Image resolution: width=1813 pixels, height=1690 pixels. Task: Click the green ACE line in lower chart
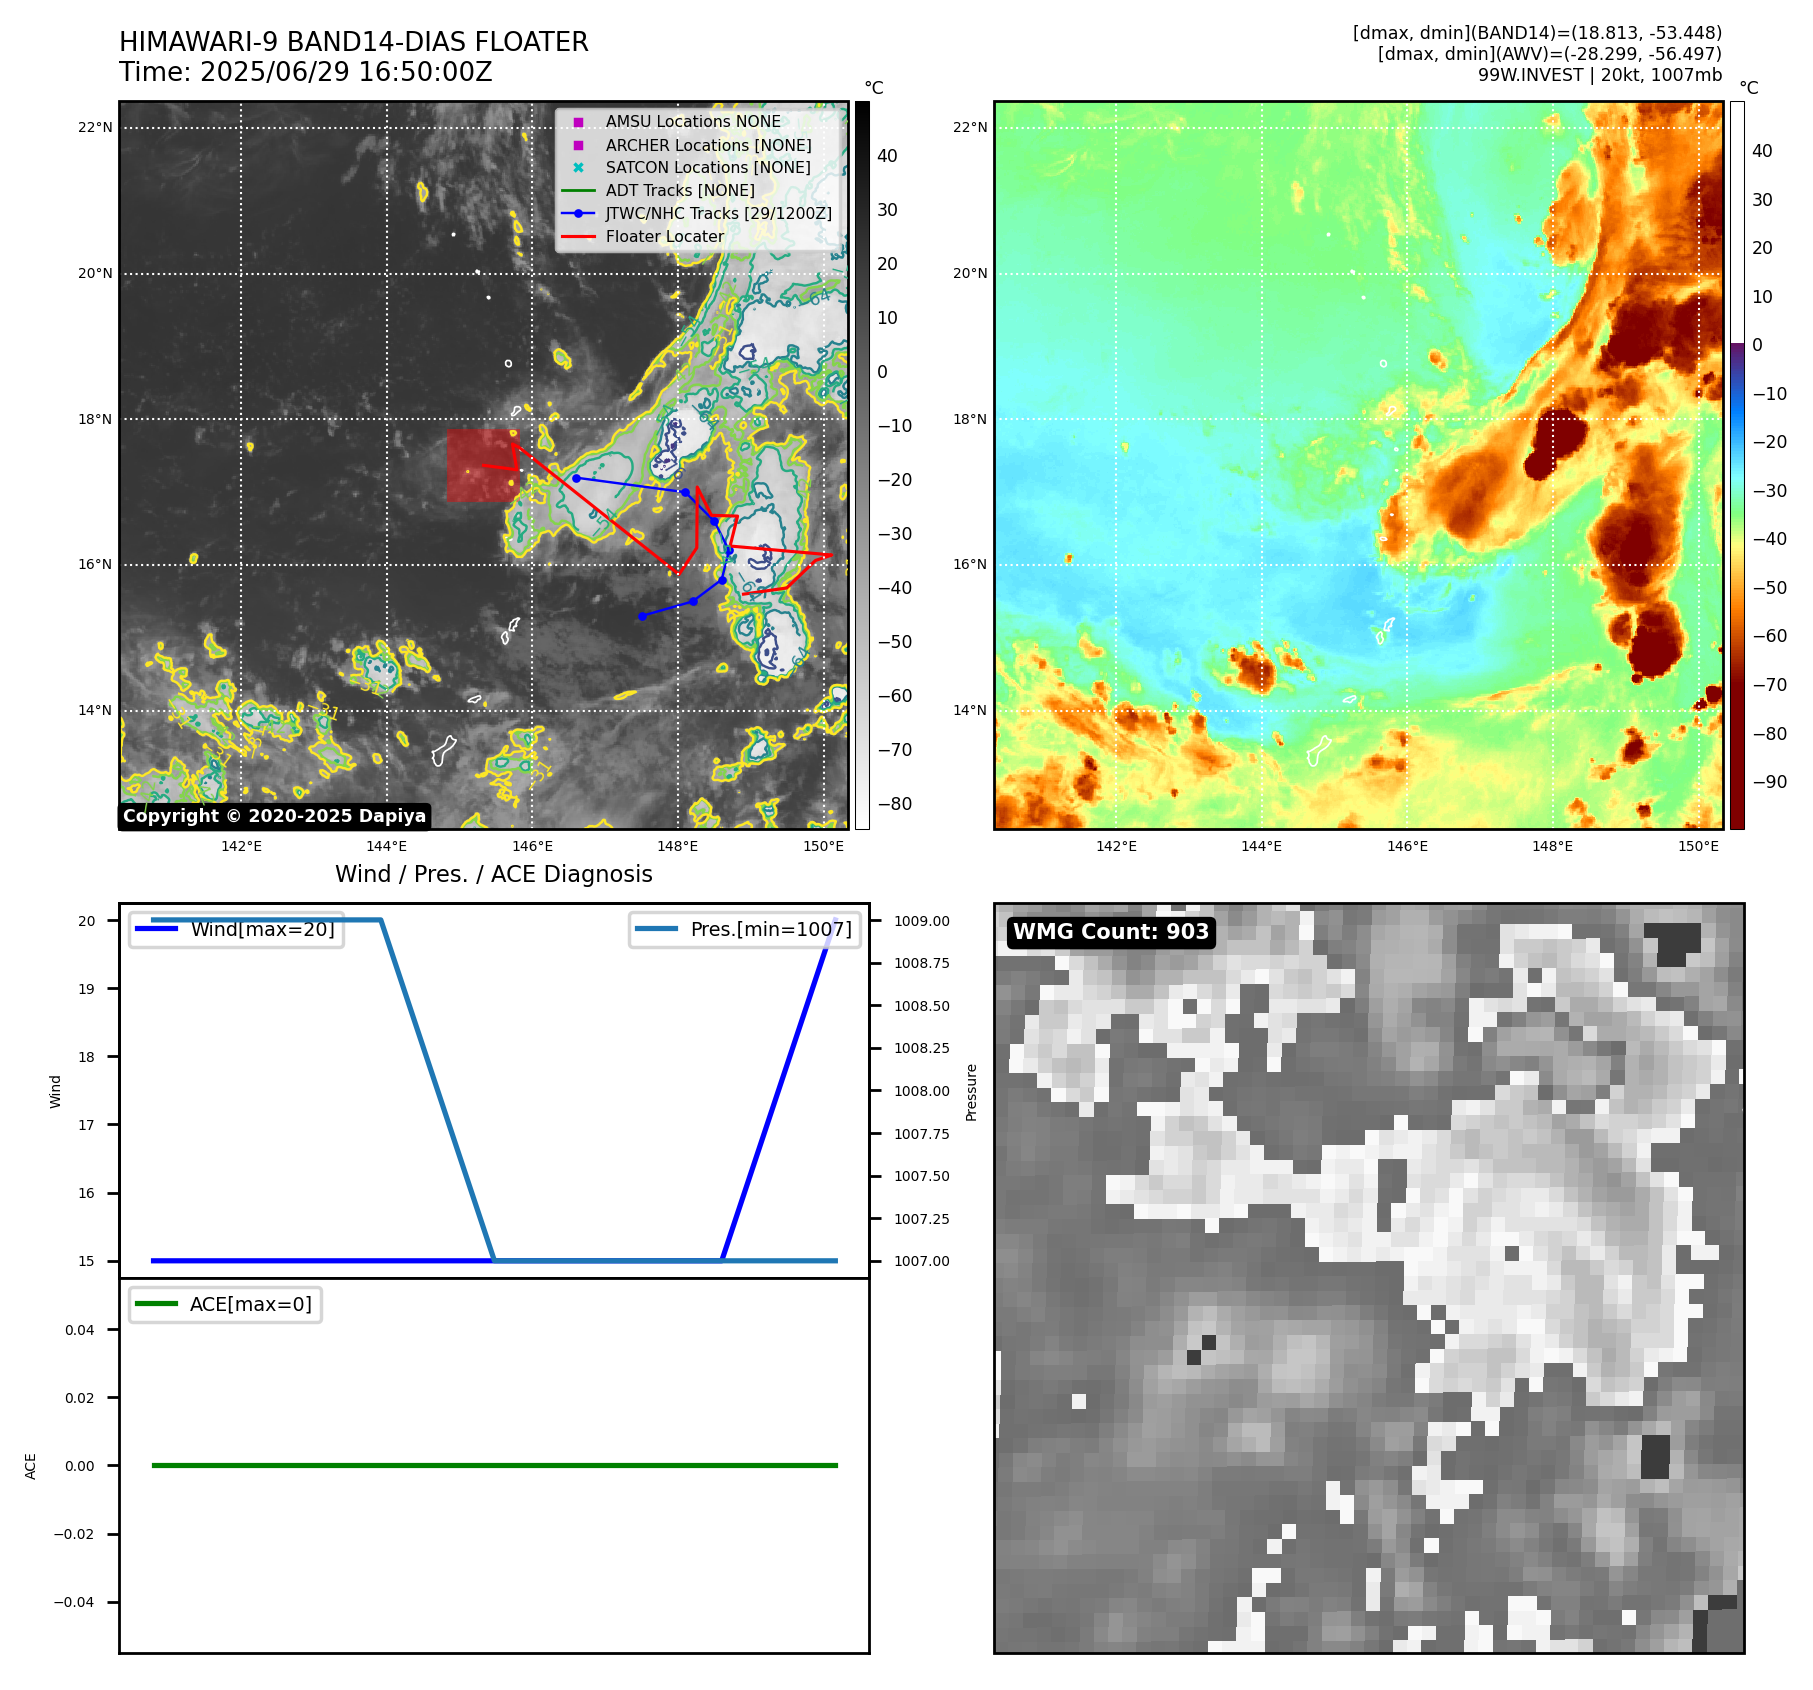click(494, 1465)
